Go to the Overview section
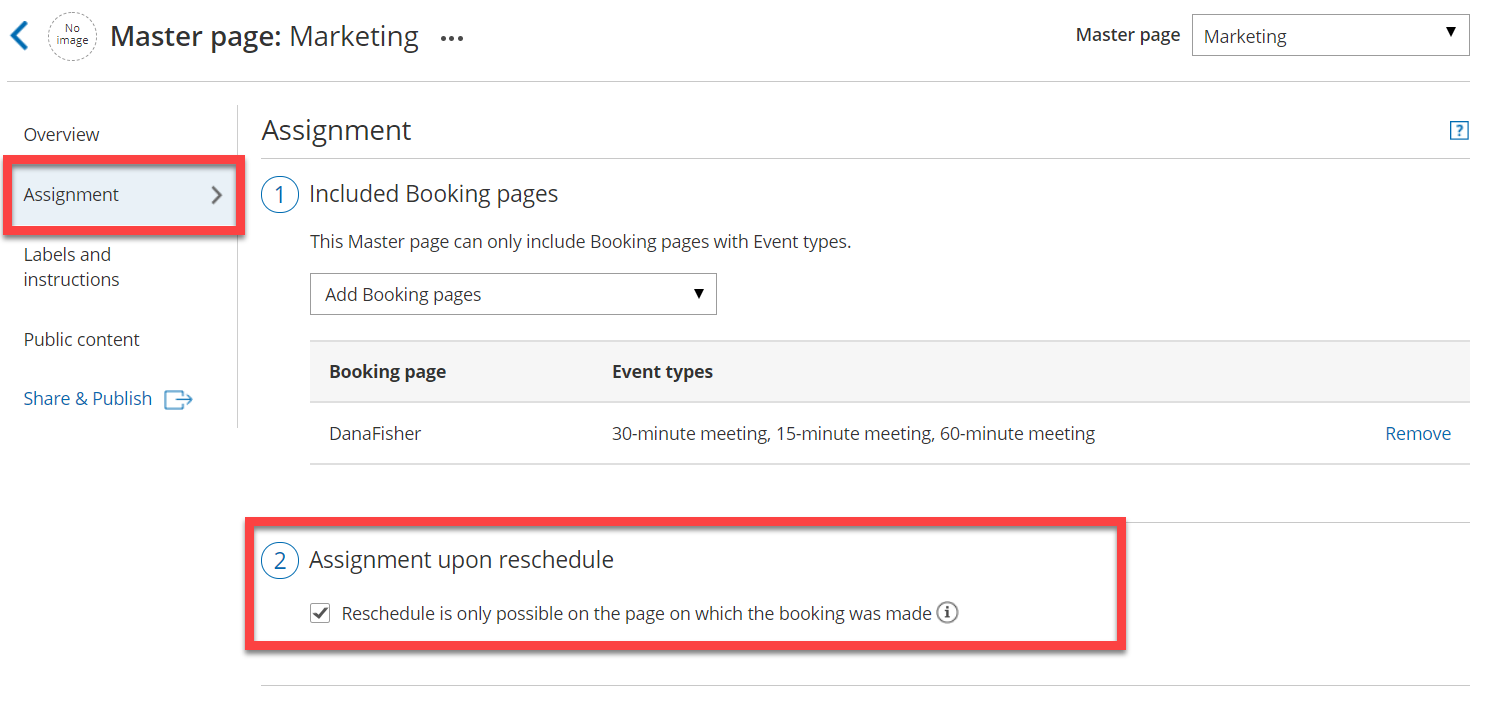Image resolution: width=1499 pixels, height=701 pixels. click(x=62, y=135)
